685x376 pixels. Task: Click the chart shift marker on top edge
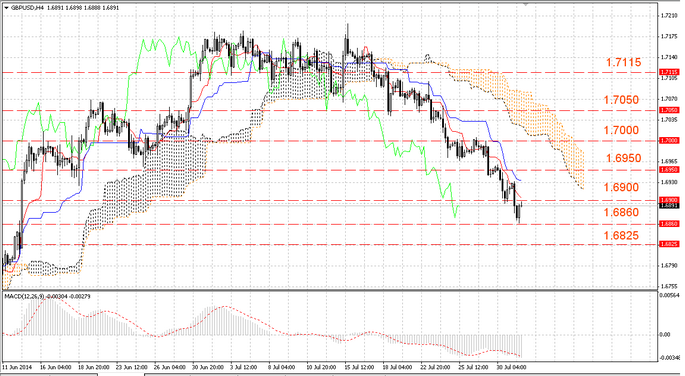[x=526, y=4]
